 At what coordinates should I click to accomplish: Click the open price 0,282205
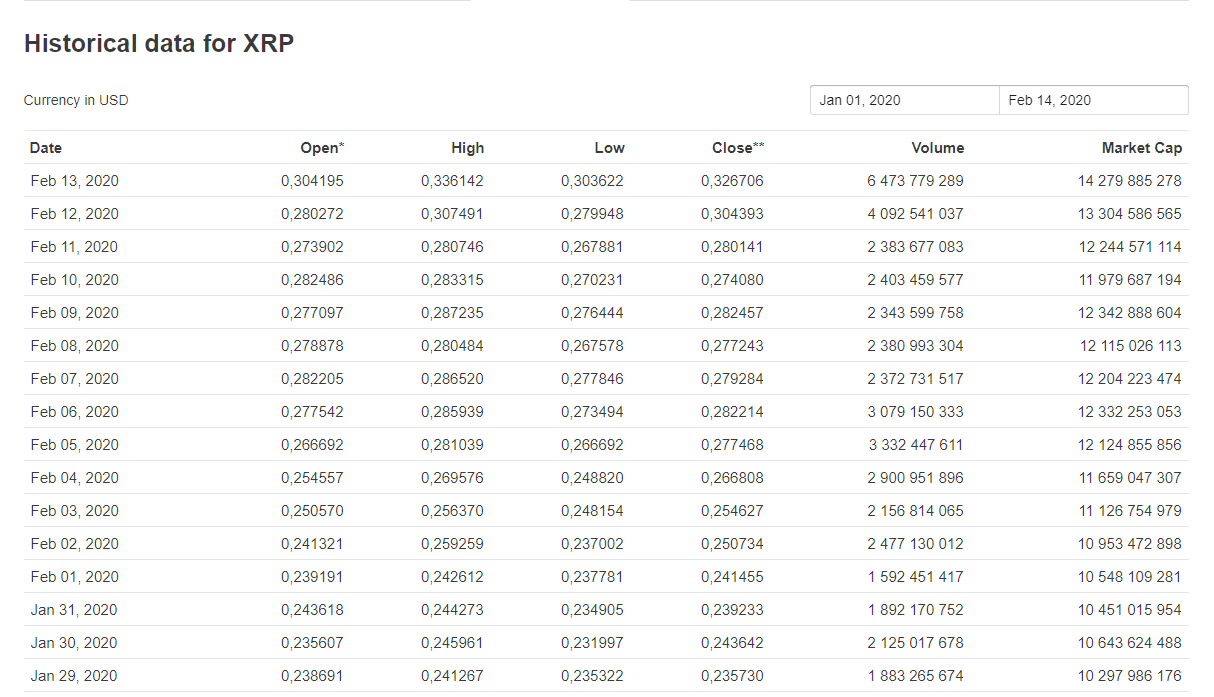coord(312,379)
